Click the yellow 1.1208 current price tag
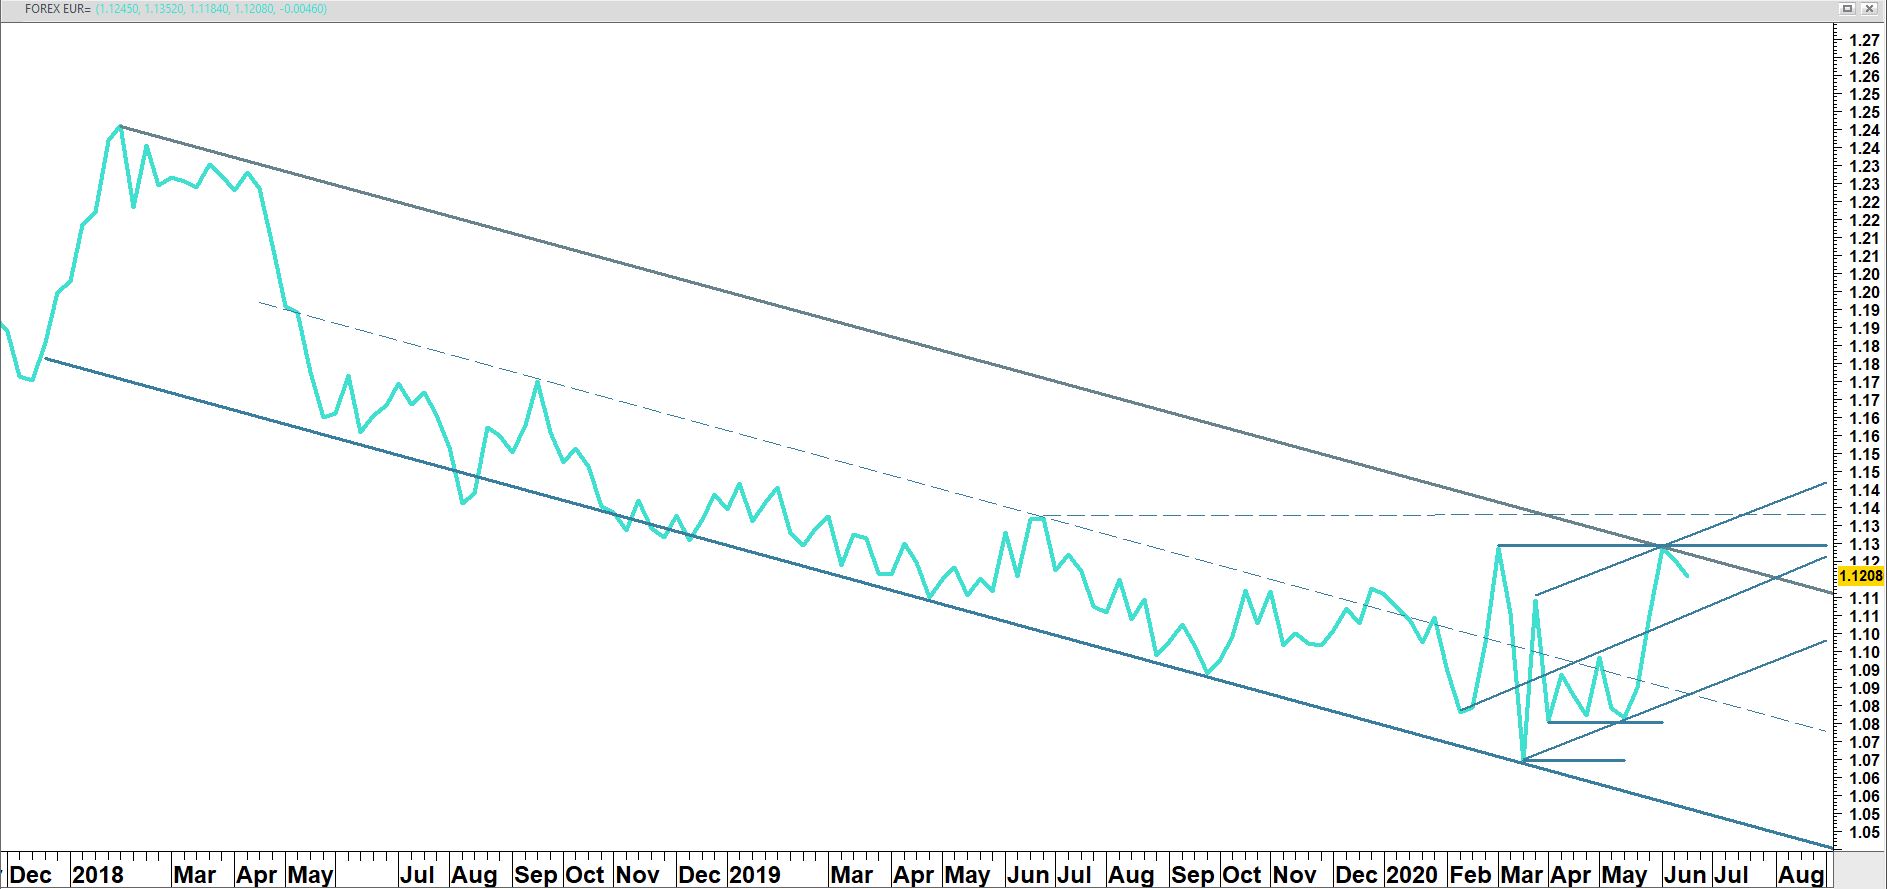 [x=1860, y=576]
